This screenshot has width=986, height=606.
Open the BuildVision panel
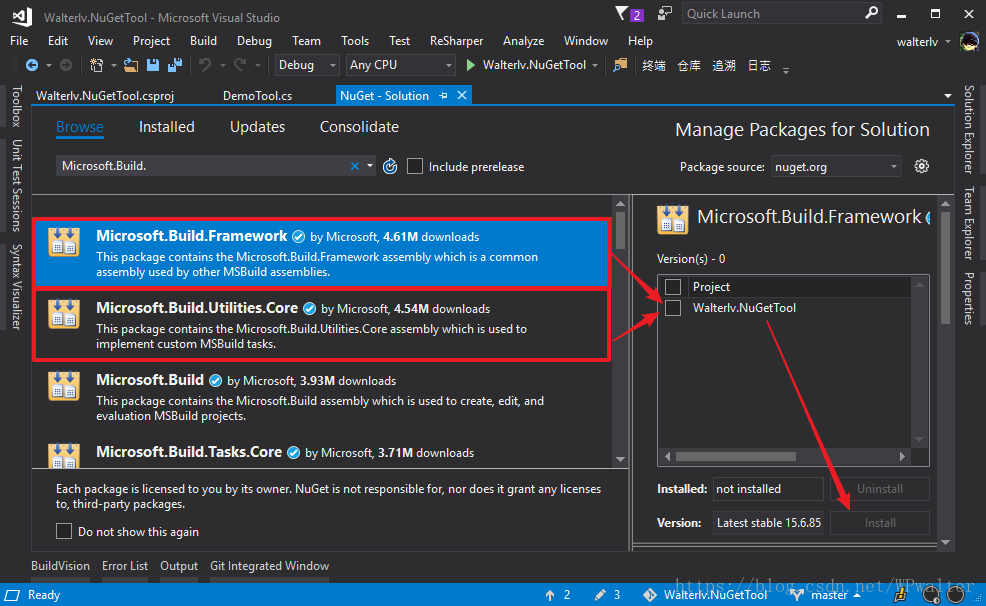tap(60, 566)
